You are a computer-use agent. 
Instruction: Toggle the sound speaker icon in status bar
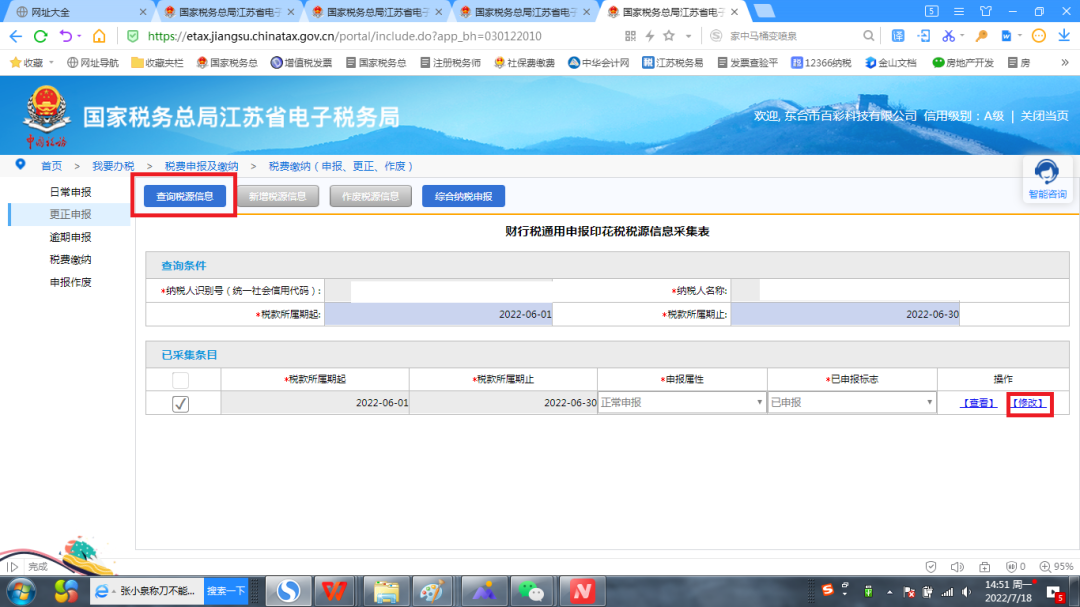tap(957, 566)
